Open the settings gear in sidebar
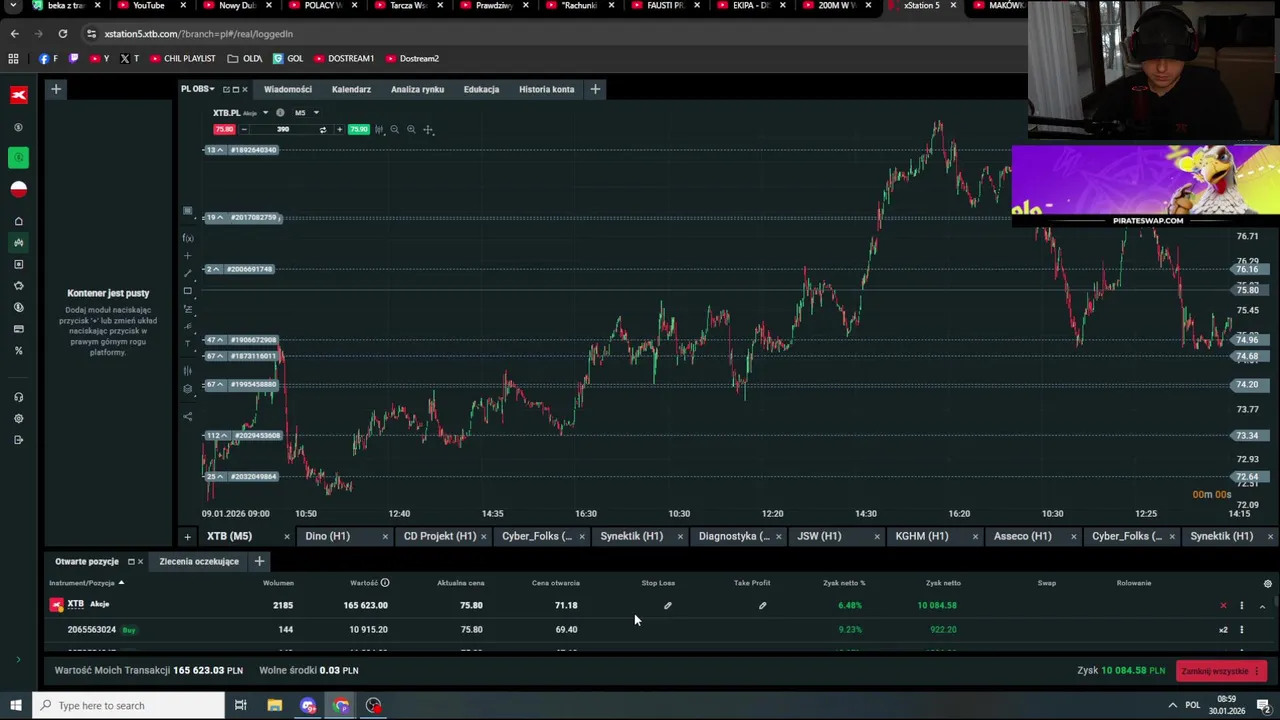The height and width of the screenshot is (720, 1280). (x=18, y=419)
